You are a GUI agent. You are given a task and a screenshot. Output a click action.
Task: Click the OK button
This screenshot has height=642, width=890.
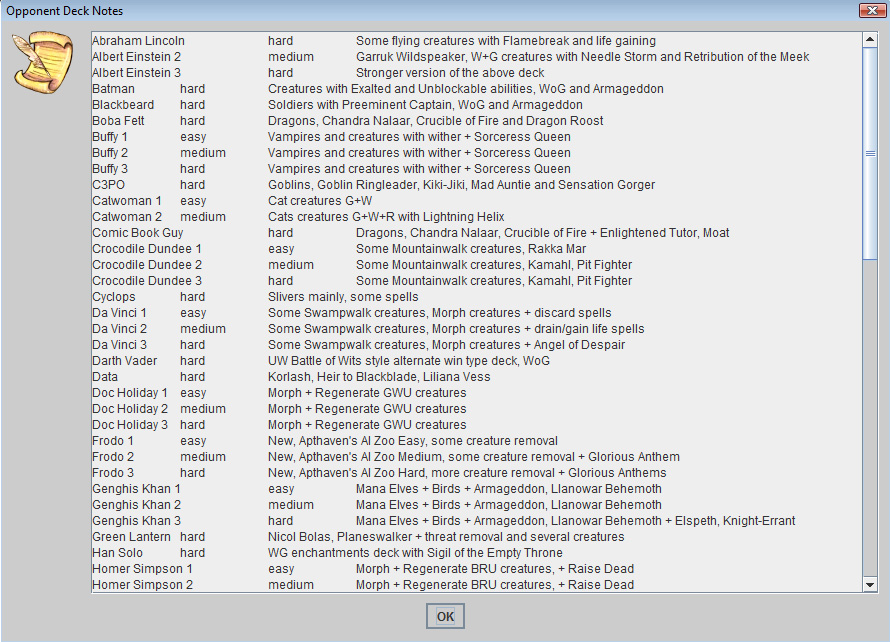445,616
